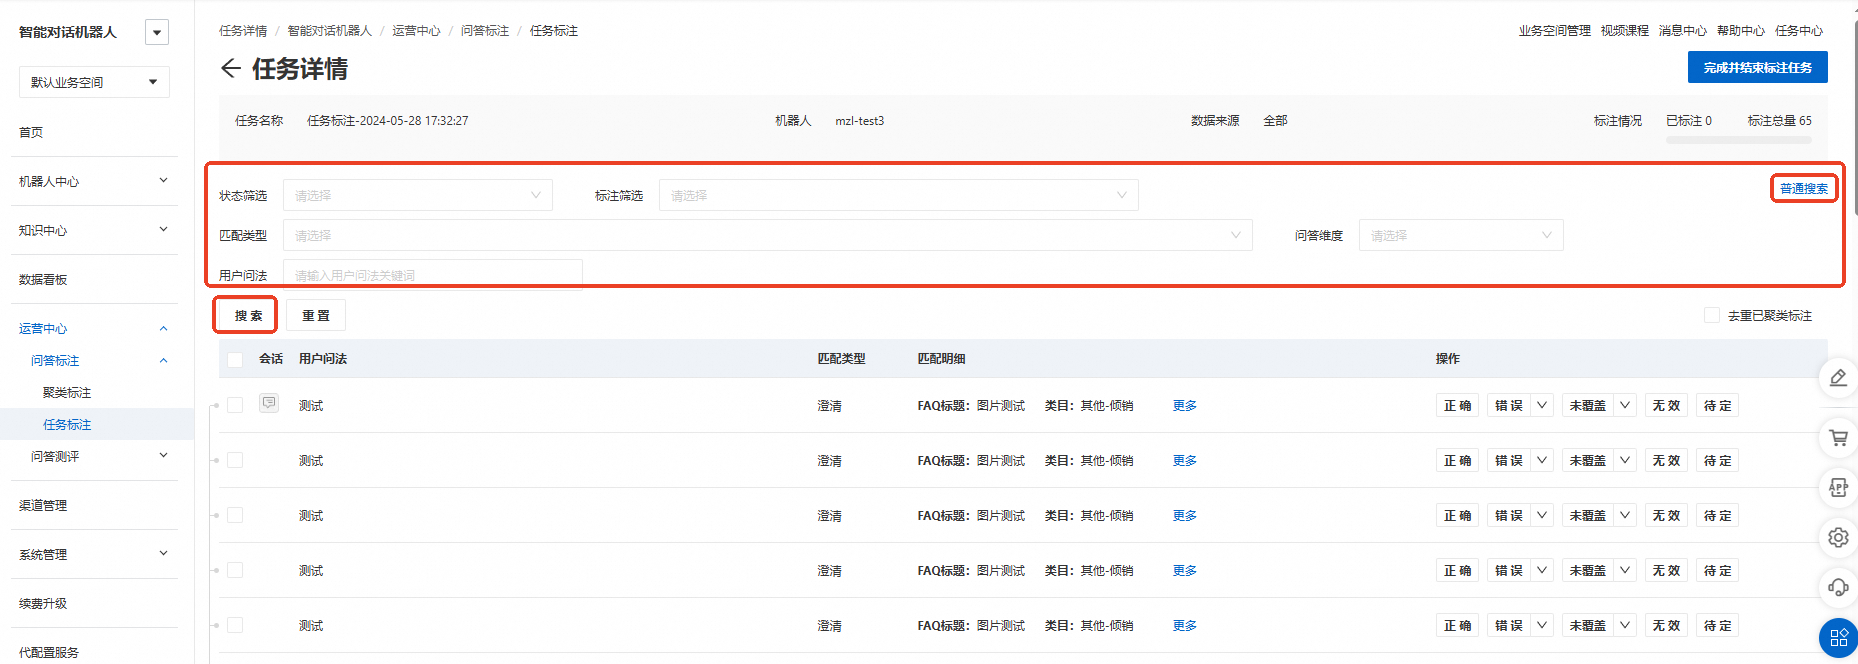Viewport: 1858px width, 664px height.
Task: Open the 问答维度 dropdown
Action: pos(1460,235)
